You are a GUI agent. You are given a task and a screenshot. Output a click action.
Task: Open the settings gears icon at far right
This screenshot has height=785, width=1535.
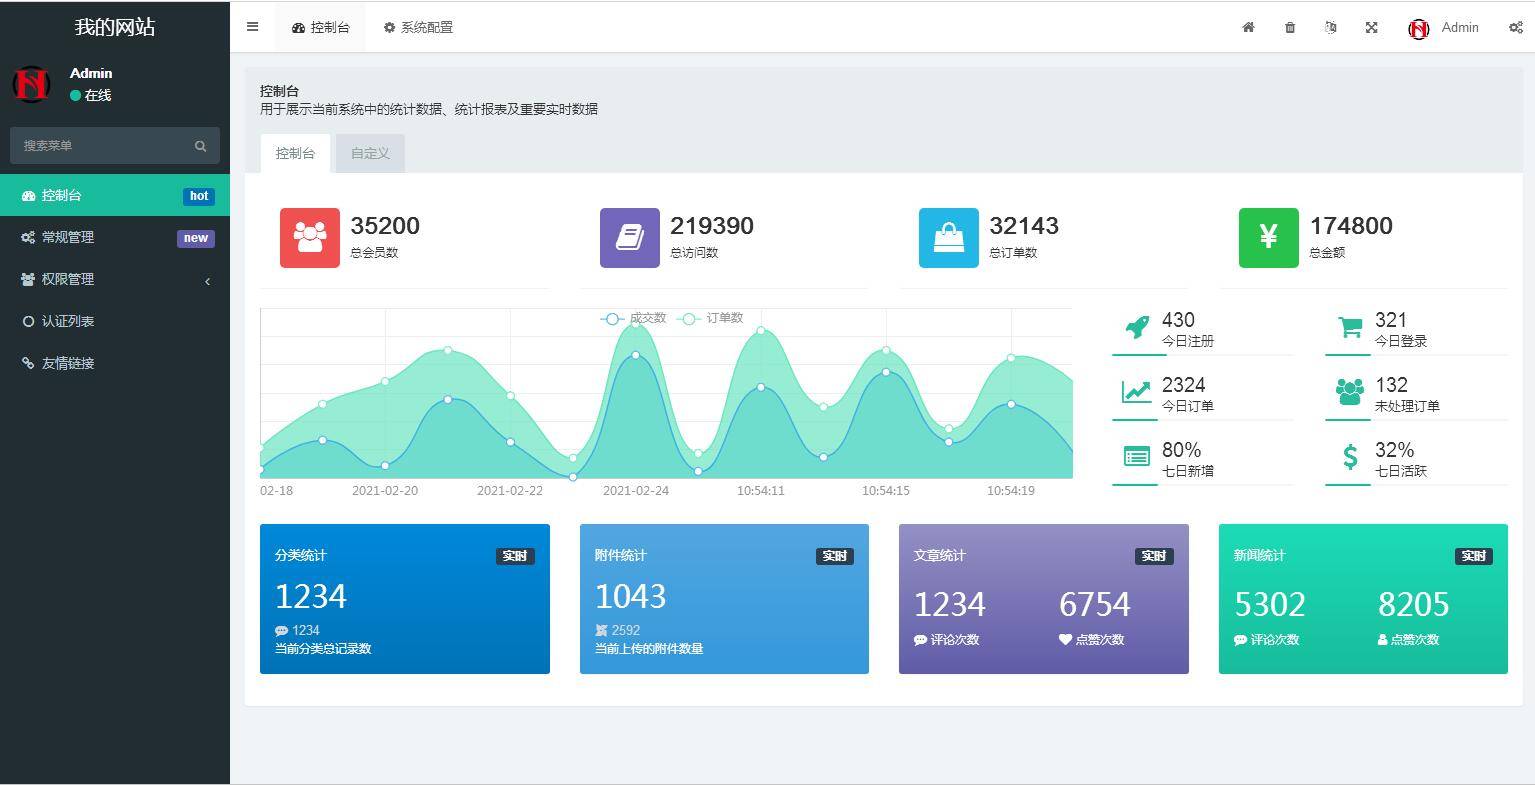(1515, 27)
